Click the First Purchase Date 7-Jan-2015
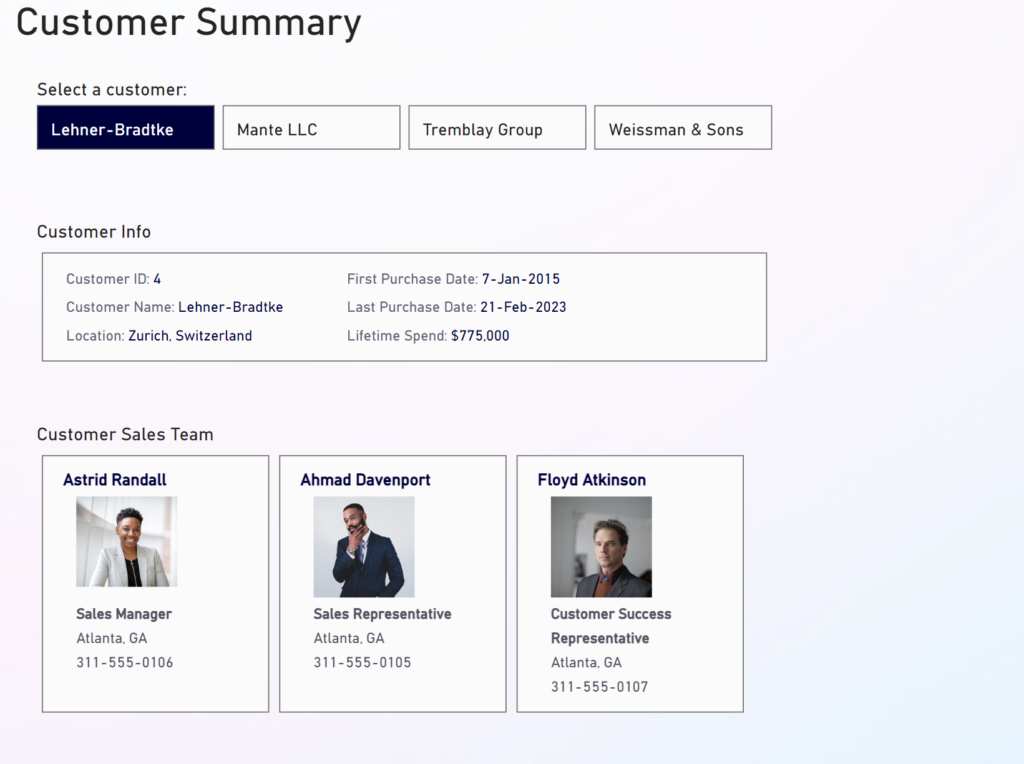Image resolution: width=1024 pixels, height=764 pixels. click(x=520, y=279)
